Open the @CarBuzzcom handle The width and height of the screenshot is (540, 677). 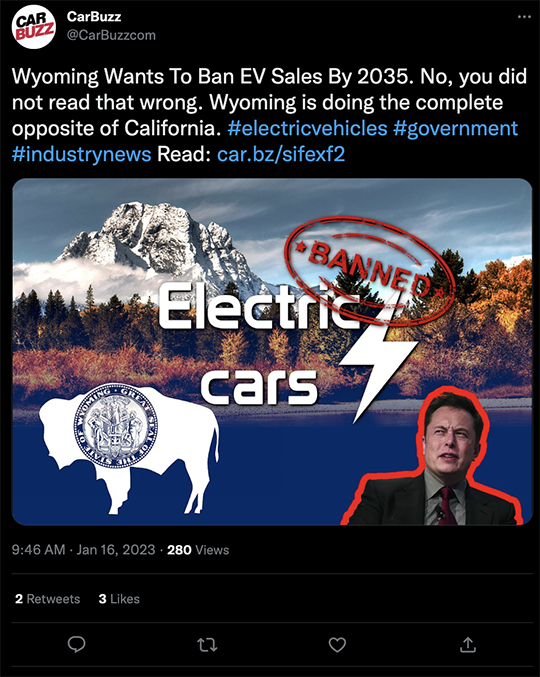pyautogui.click(x=111, y=35)
